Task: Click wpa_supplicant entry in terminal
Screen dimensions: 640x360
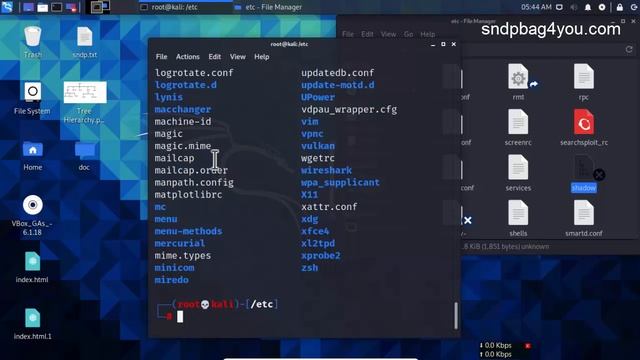Action: [x=340, y=182]
